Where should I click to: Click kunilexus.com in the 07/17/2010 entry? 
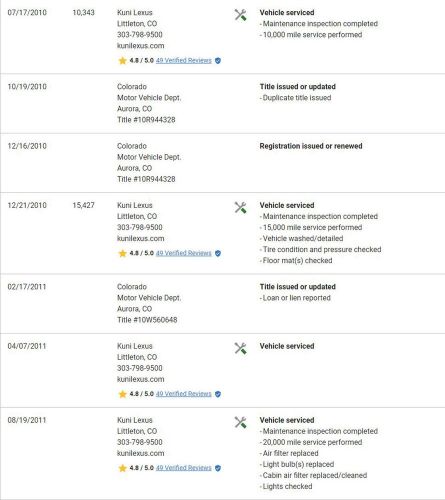click(x=140, y=46)
